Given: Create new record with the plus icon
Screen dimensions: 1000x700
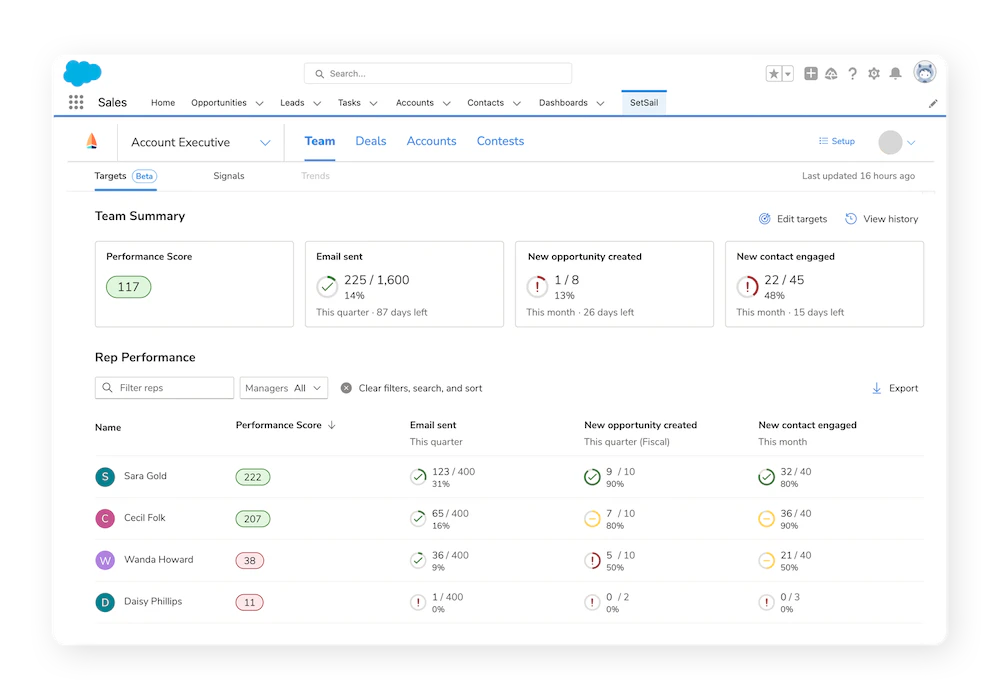Looking at the screenshot, I should 810,73.
